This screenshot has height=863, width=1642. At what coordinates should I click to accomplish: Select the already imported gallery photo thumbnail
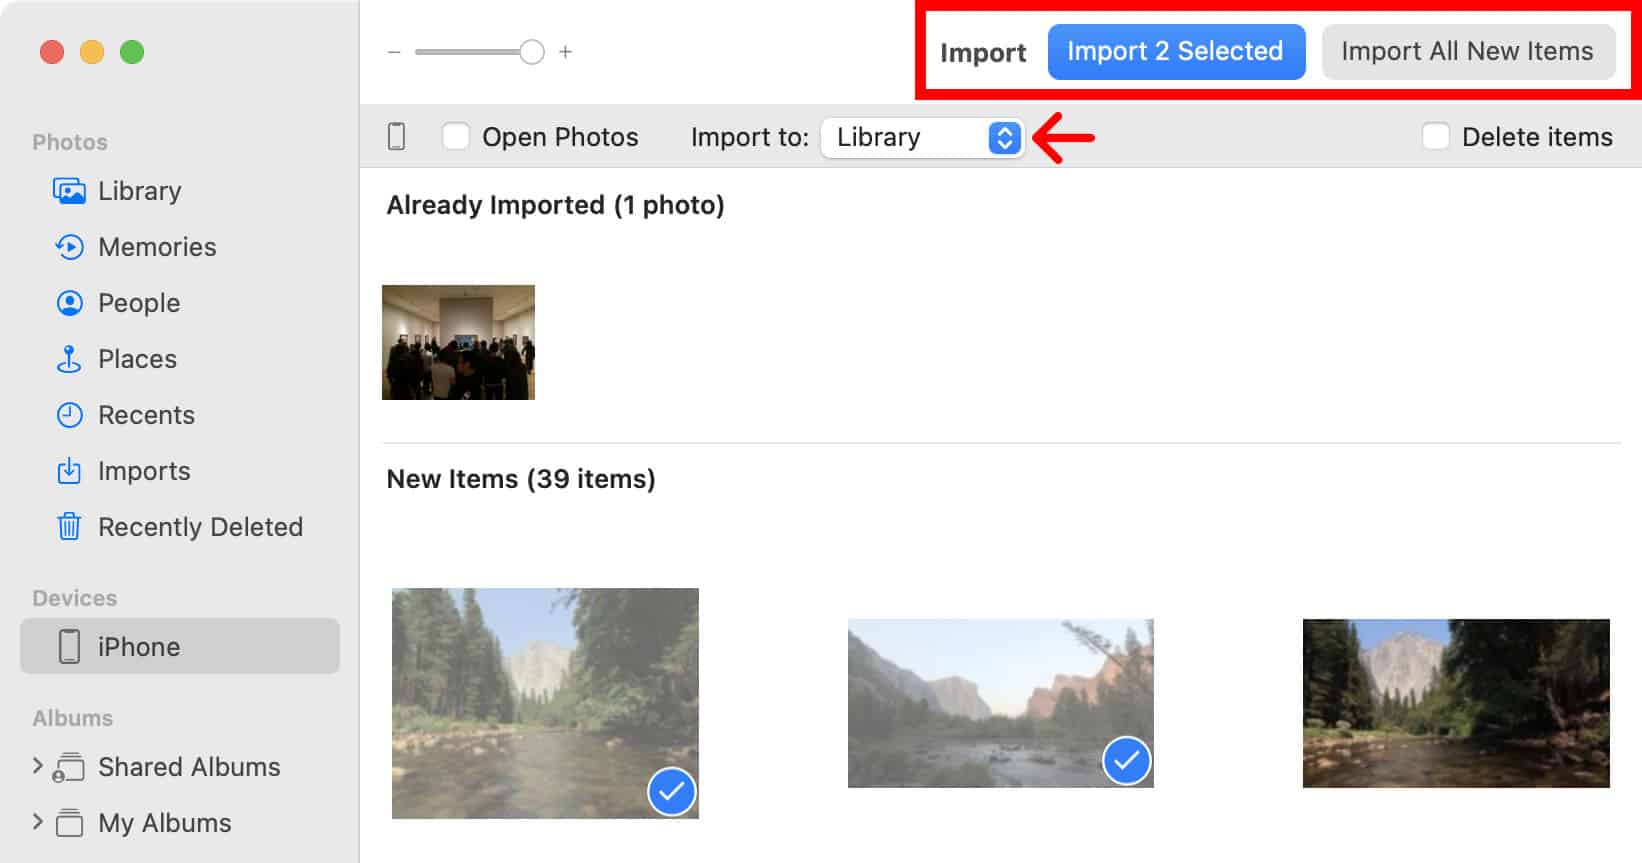point(458,342)
